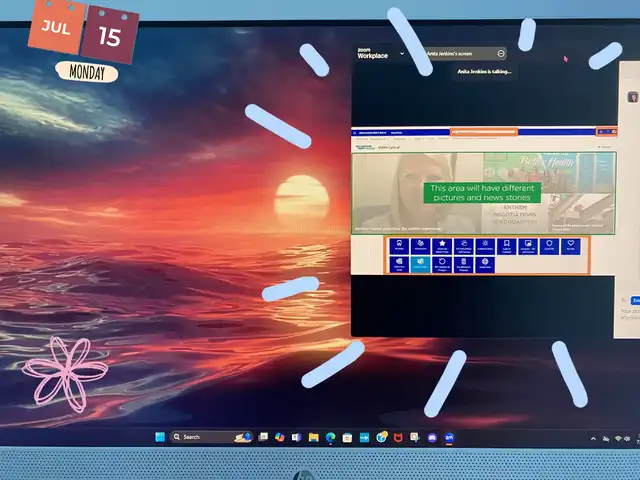Click the star icon tile in the intranet grid
The image size is (640, 480).
pyautogui.click(x=443, y=245)
